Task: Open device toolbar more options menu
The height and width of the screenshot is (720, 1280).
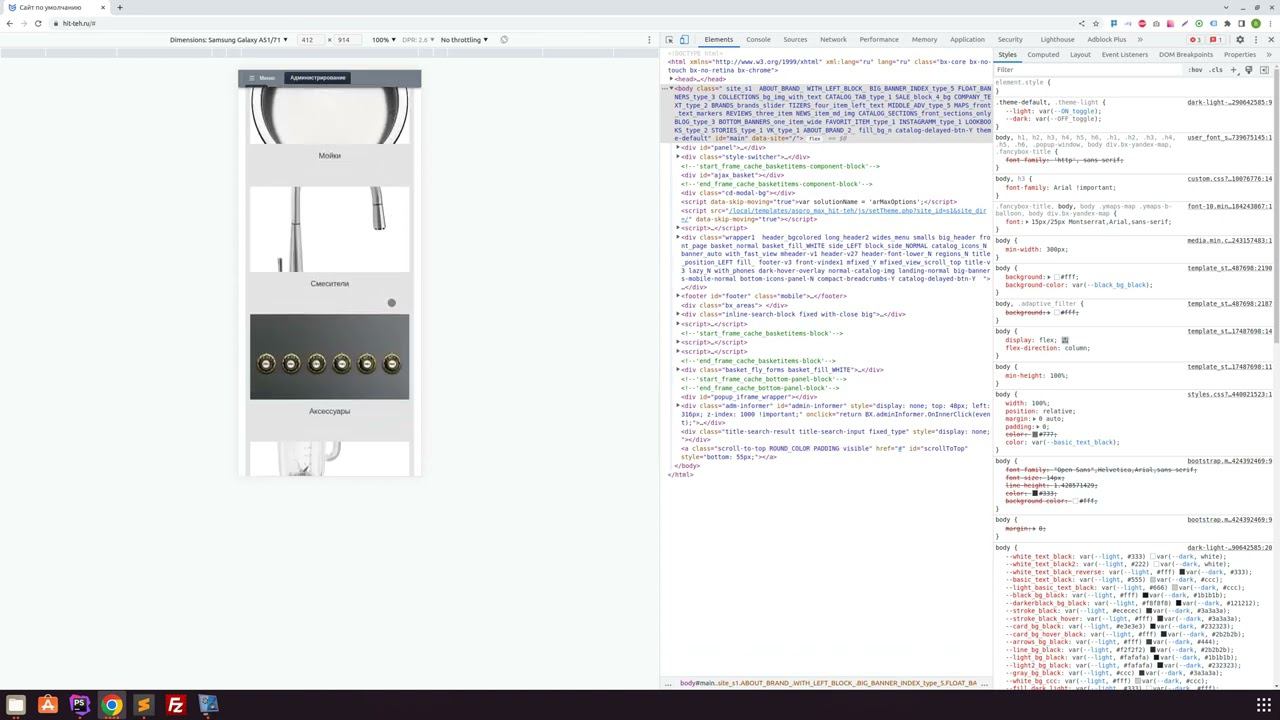Action: click(649, 40)
